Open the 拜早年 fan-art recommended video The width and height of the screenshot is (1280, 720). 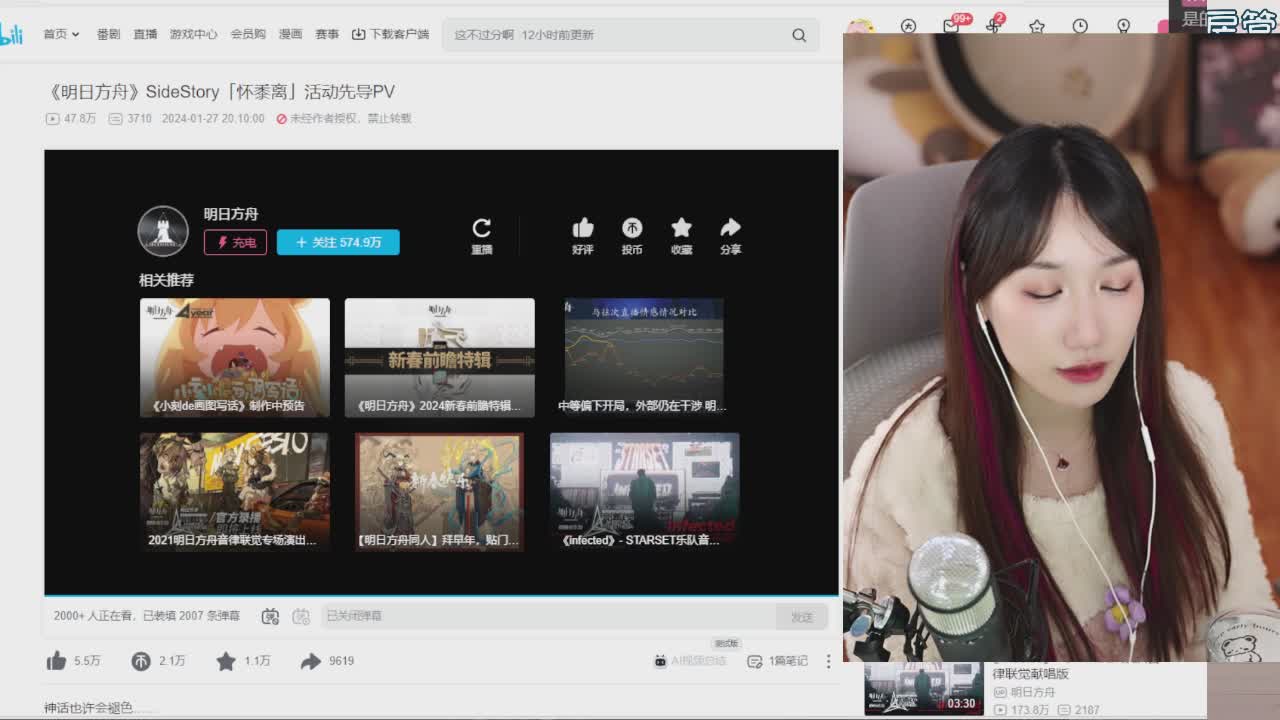439,491
